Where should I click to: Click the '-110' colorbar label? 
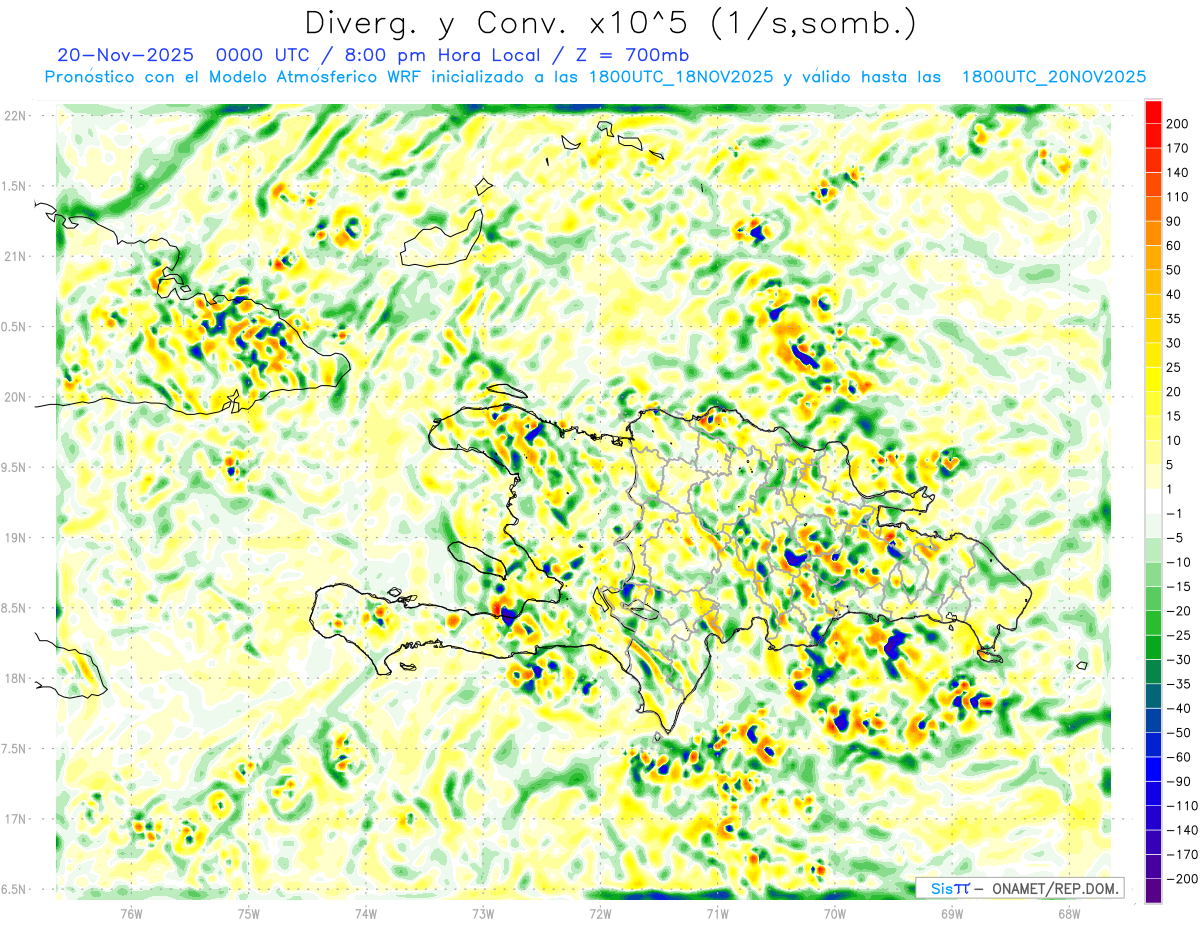[x=1181, y=805]
